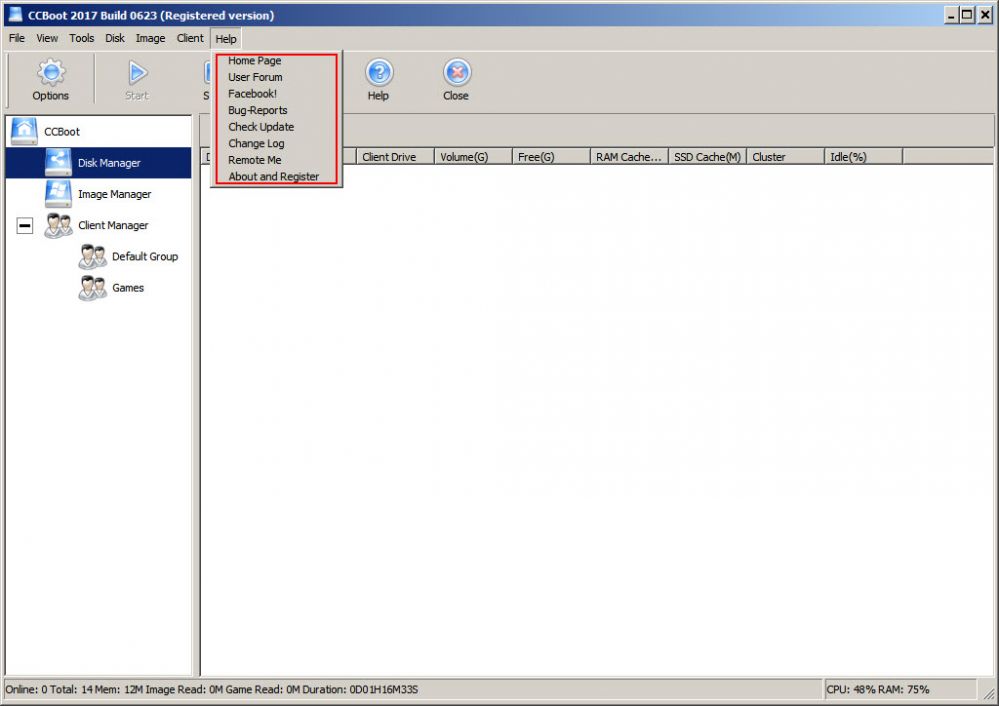This screenshot has height=706, width=999.
Task: Minimize the CCBoot window
Action: tap(951, 15)
